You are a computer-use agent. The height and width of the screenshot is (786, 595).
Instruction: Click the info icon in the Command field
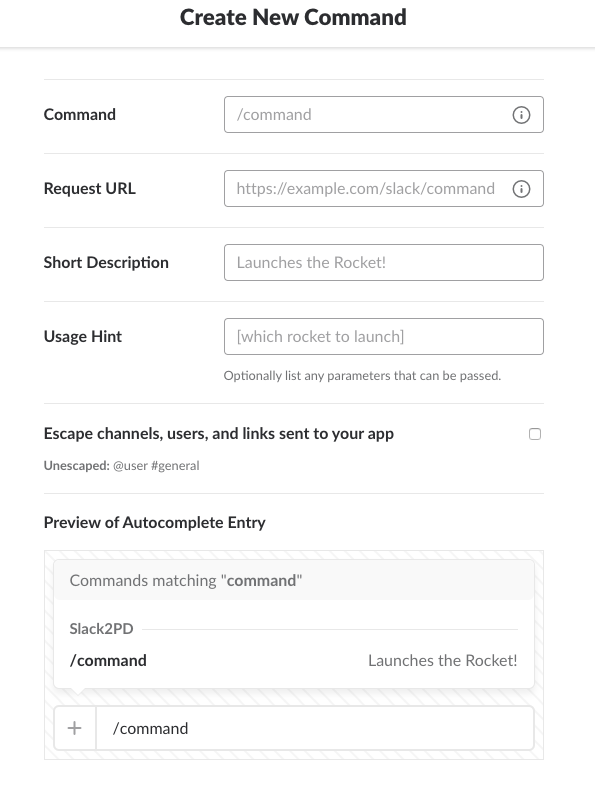coord(521,115)
